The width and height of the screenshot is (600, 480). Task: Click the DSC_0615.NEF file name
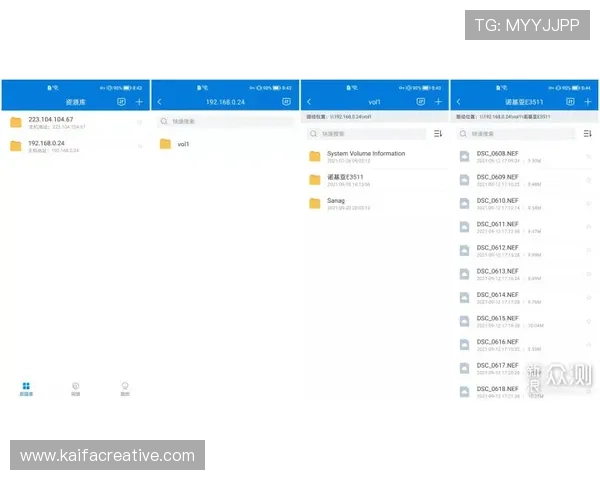[x=497, y=318]
